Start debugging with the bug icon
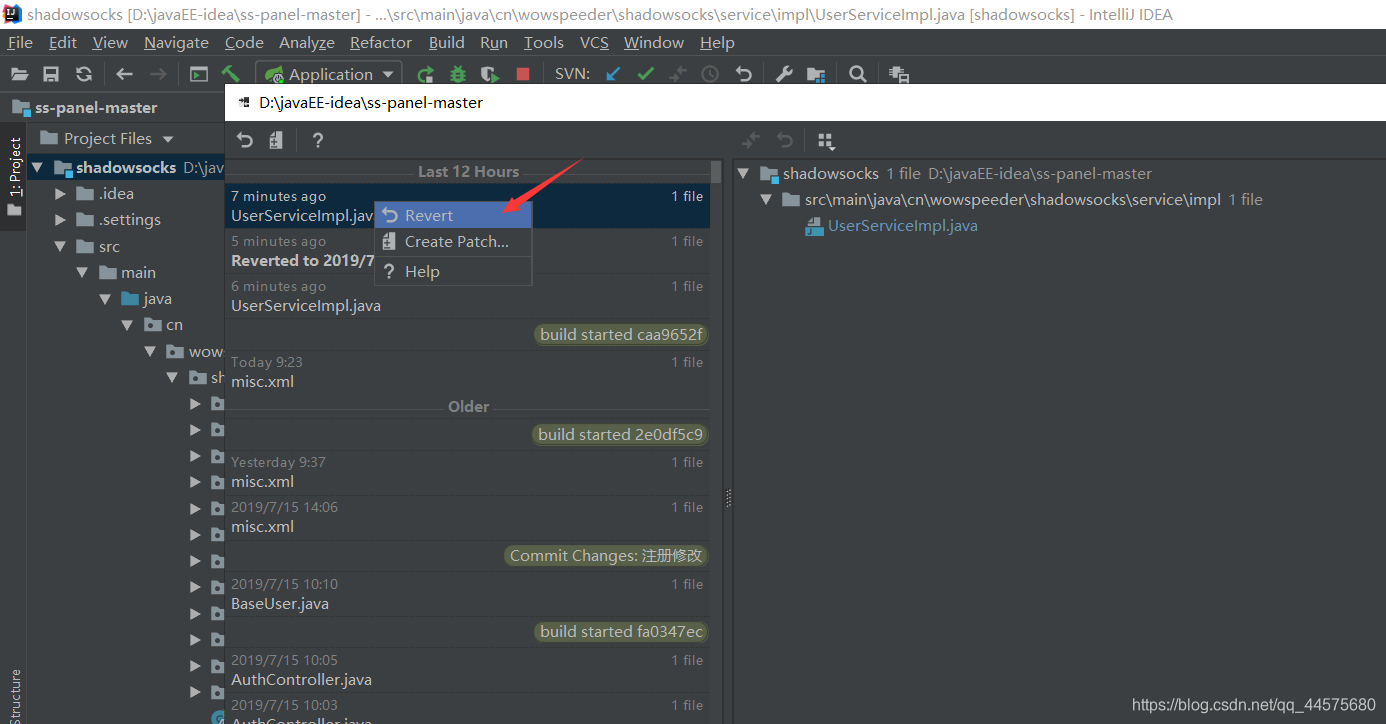This screenshot has width=1386, height=724. tap(458, 74)
